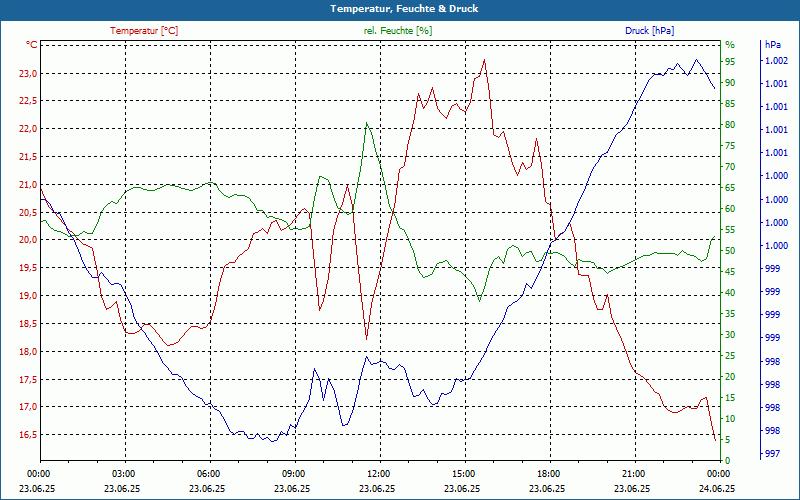
Task: Click the '15' humidity axis value
Action: click(730, 398)
